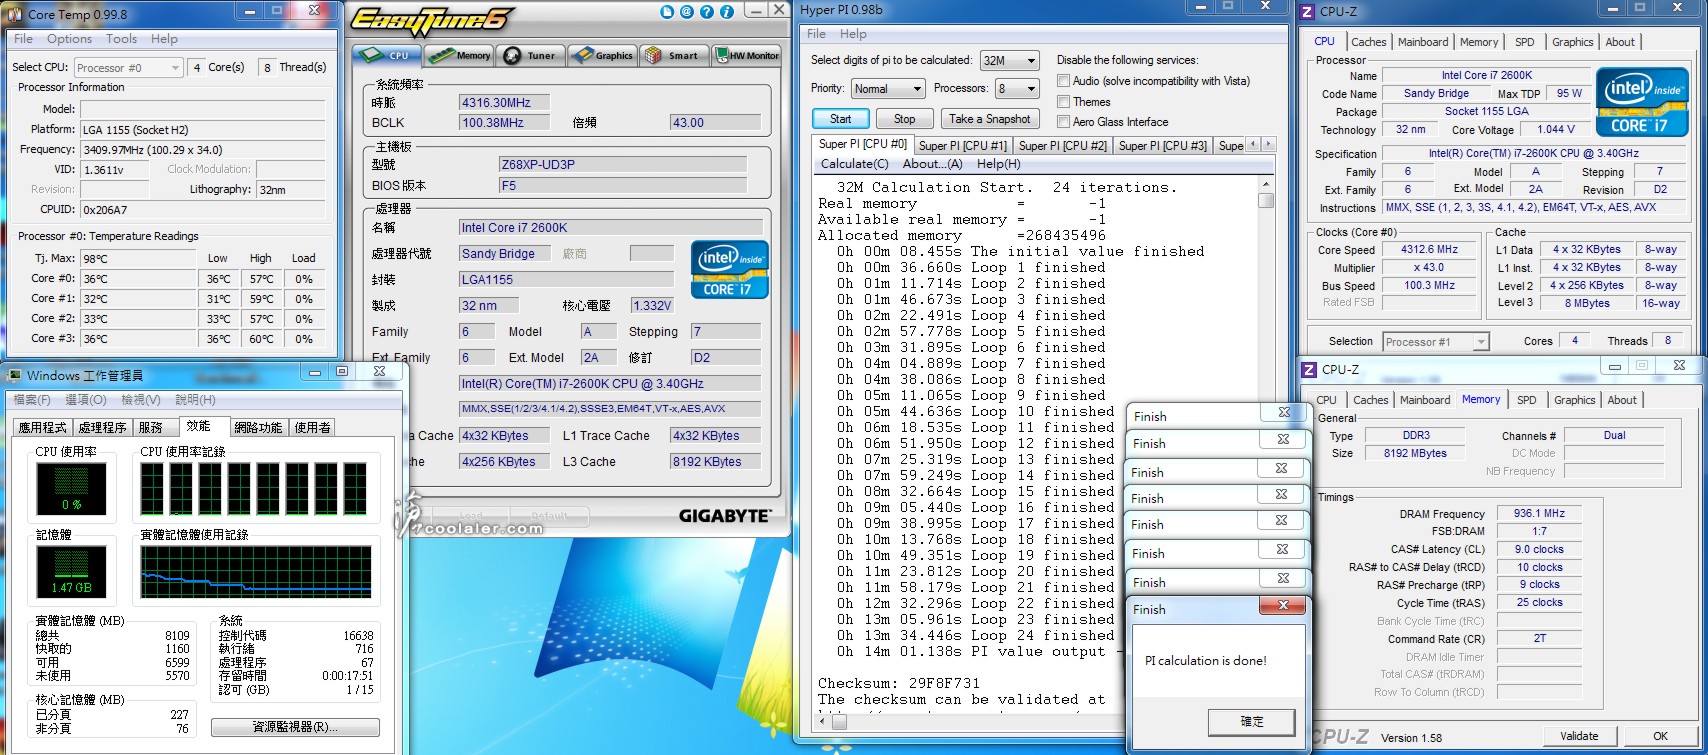Viewport: 1708px width, 755px height.
Task: Open the EasyTune6 Graphics tab
Action: pos(602,55)
